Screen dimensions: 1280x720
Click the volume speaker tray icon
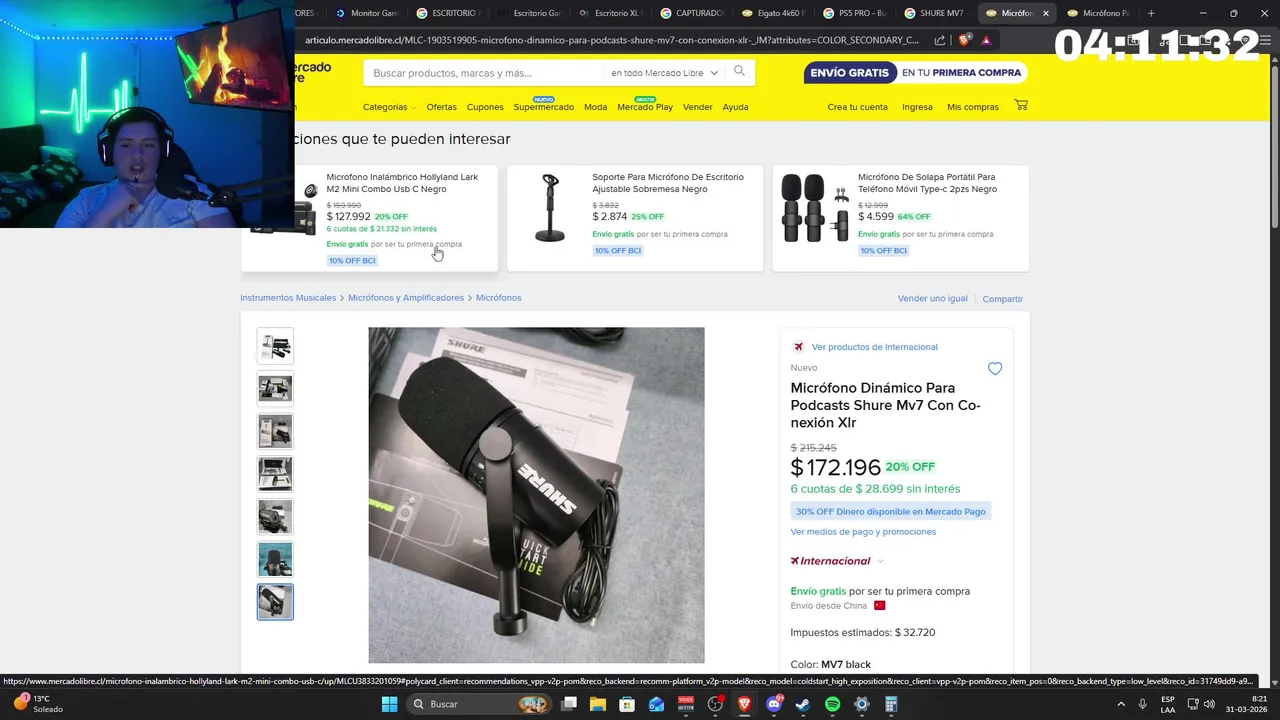(1209, 704)
